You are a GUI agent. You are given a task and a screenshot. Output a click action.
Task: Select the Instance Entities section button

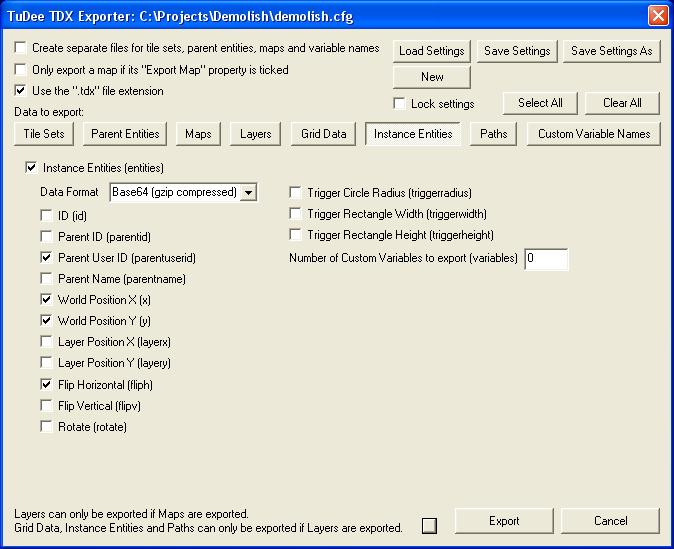click(413, 134)
